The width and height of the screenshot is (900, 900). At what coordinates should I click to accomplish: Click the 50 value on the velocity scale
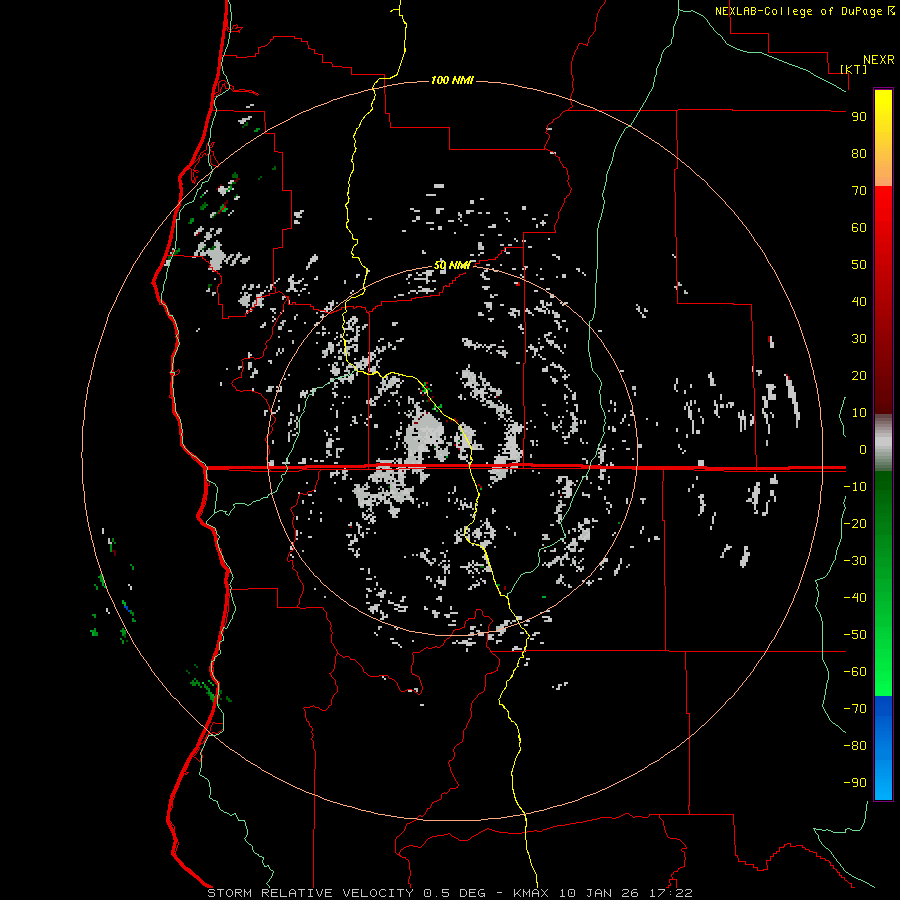point(859,265)
